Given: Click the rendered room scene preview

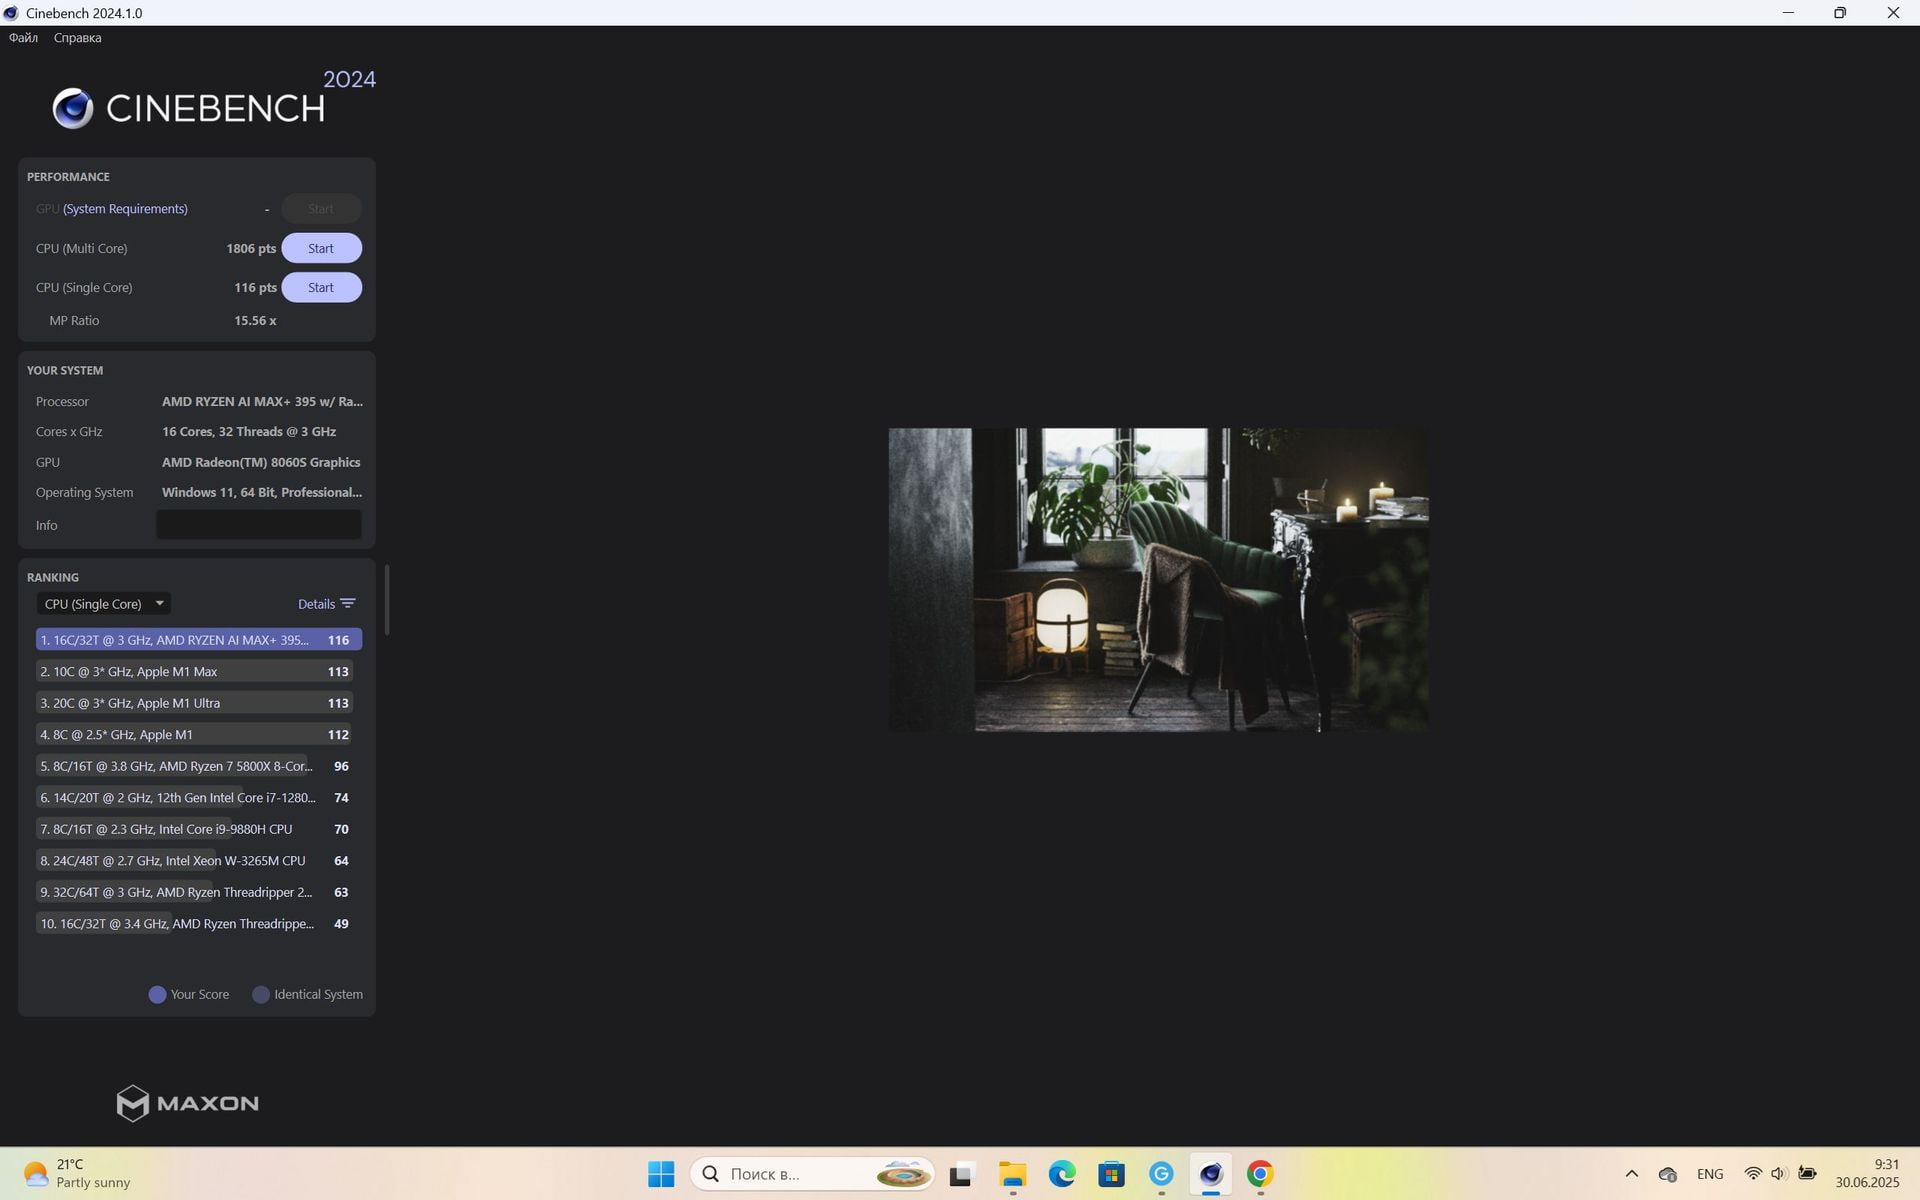Looking at the screenshot, I should coord(1158,580).
